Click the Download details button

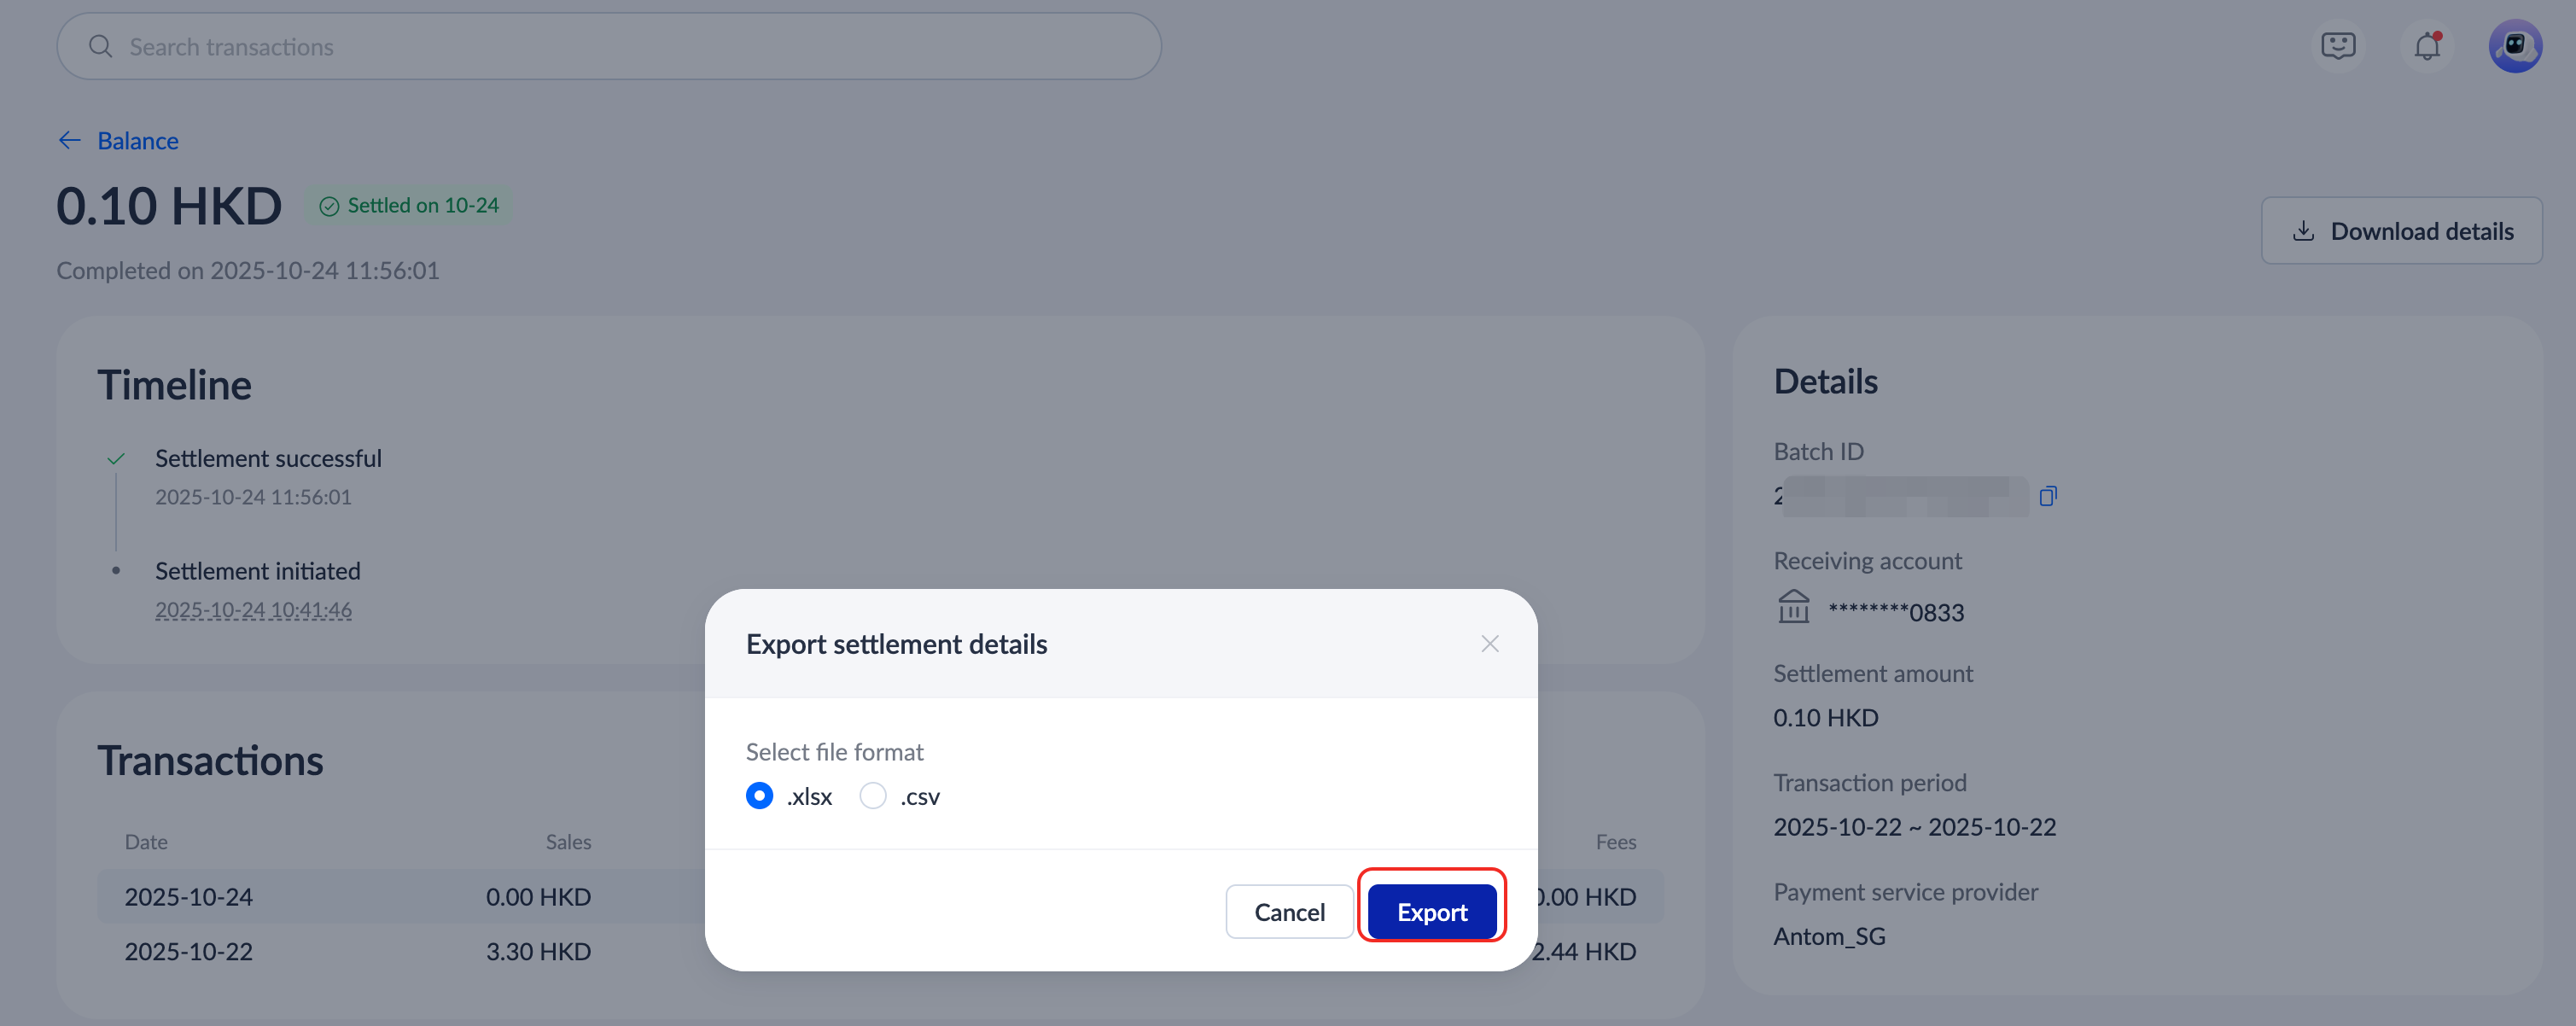click(2401, 231)
